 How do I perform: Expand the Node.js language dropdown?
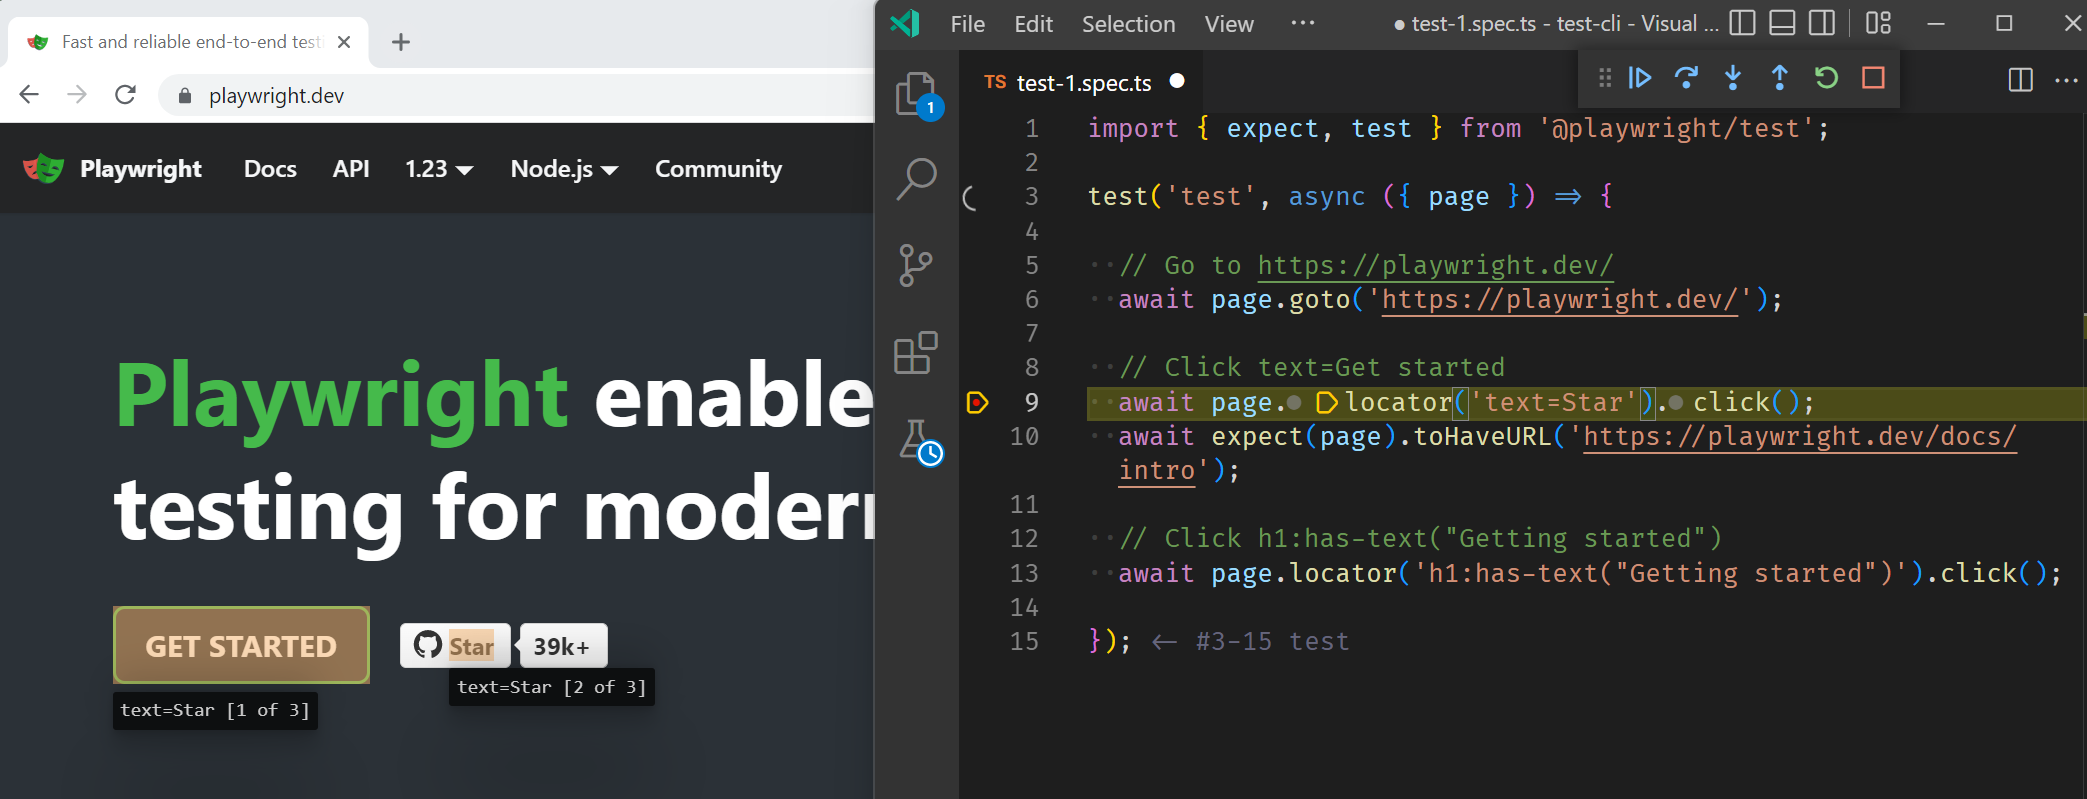coord(564,169)
